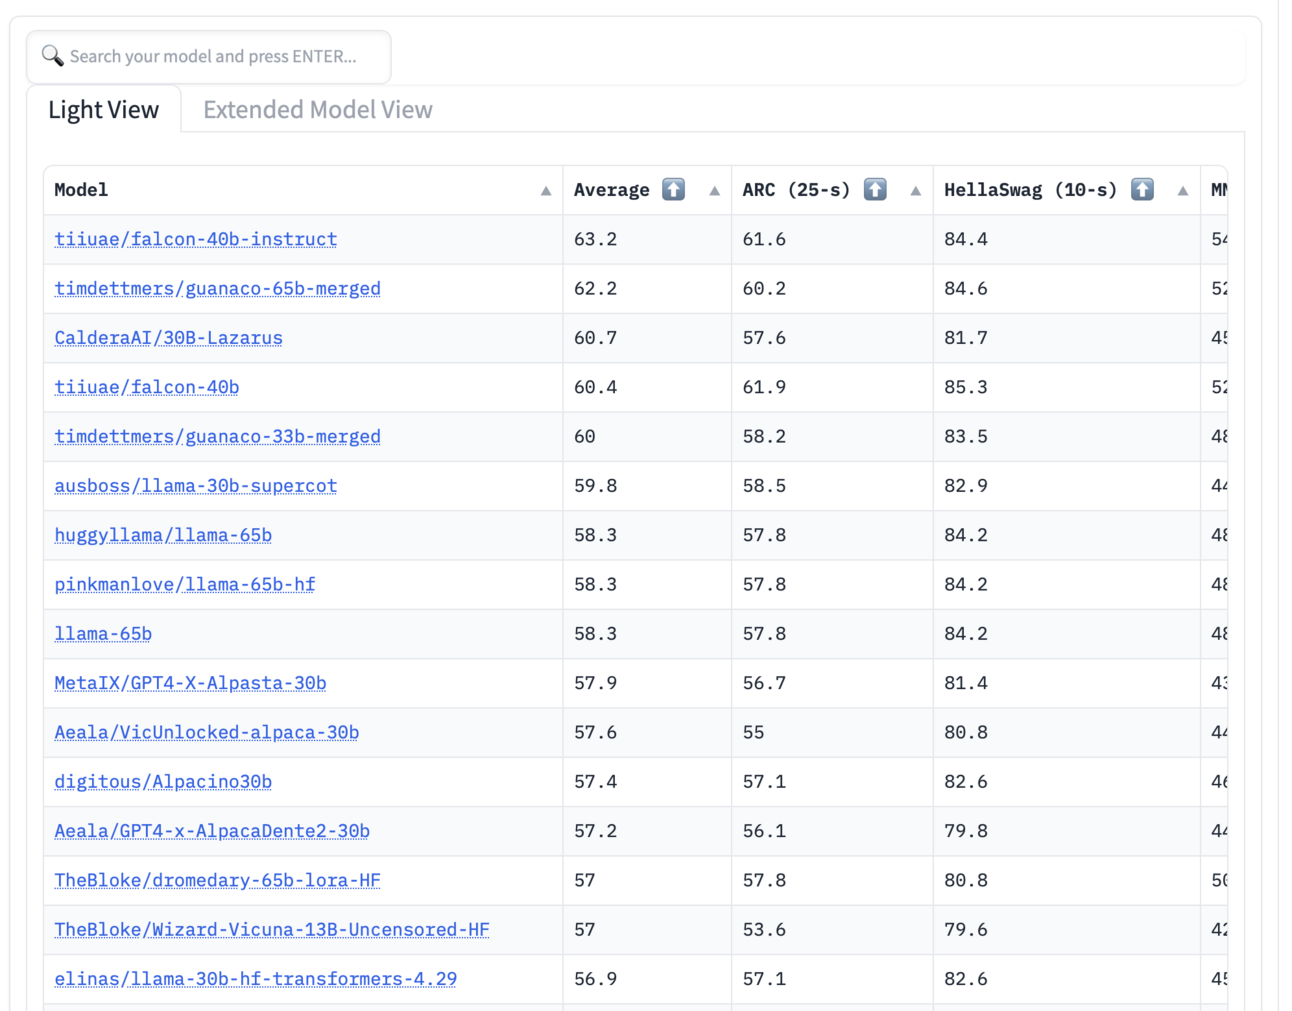Sort by Average column triangle
Viewport: 1292px width, 1011px height.
(714, 191)
